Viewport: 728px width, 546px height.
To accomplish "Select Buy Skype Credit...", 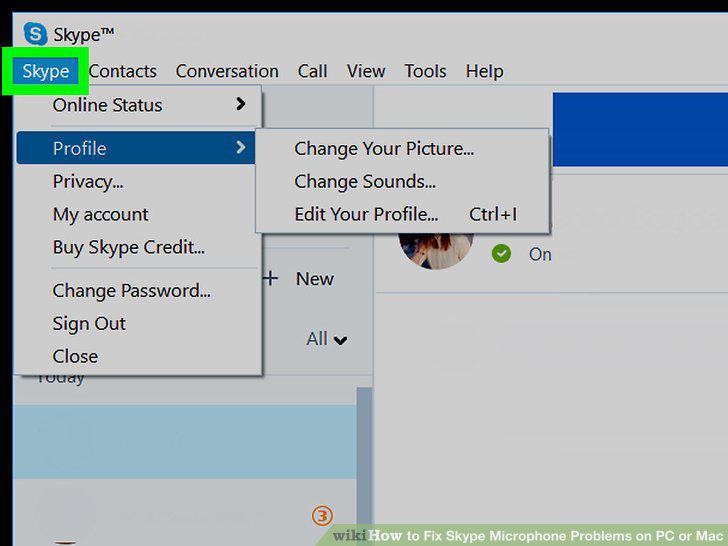I will point(137,247).
